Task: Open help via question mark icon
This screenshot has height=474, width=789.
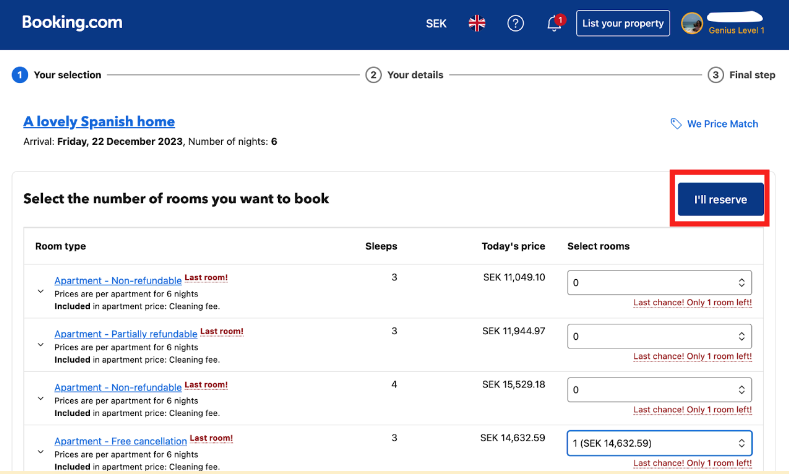Action: point(516,23)
